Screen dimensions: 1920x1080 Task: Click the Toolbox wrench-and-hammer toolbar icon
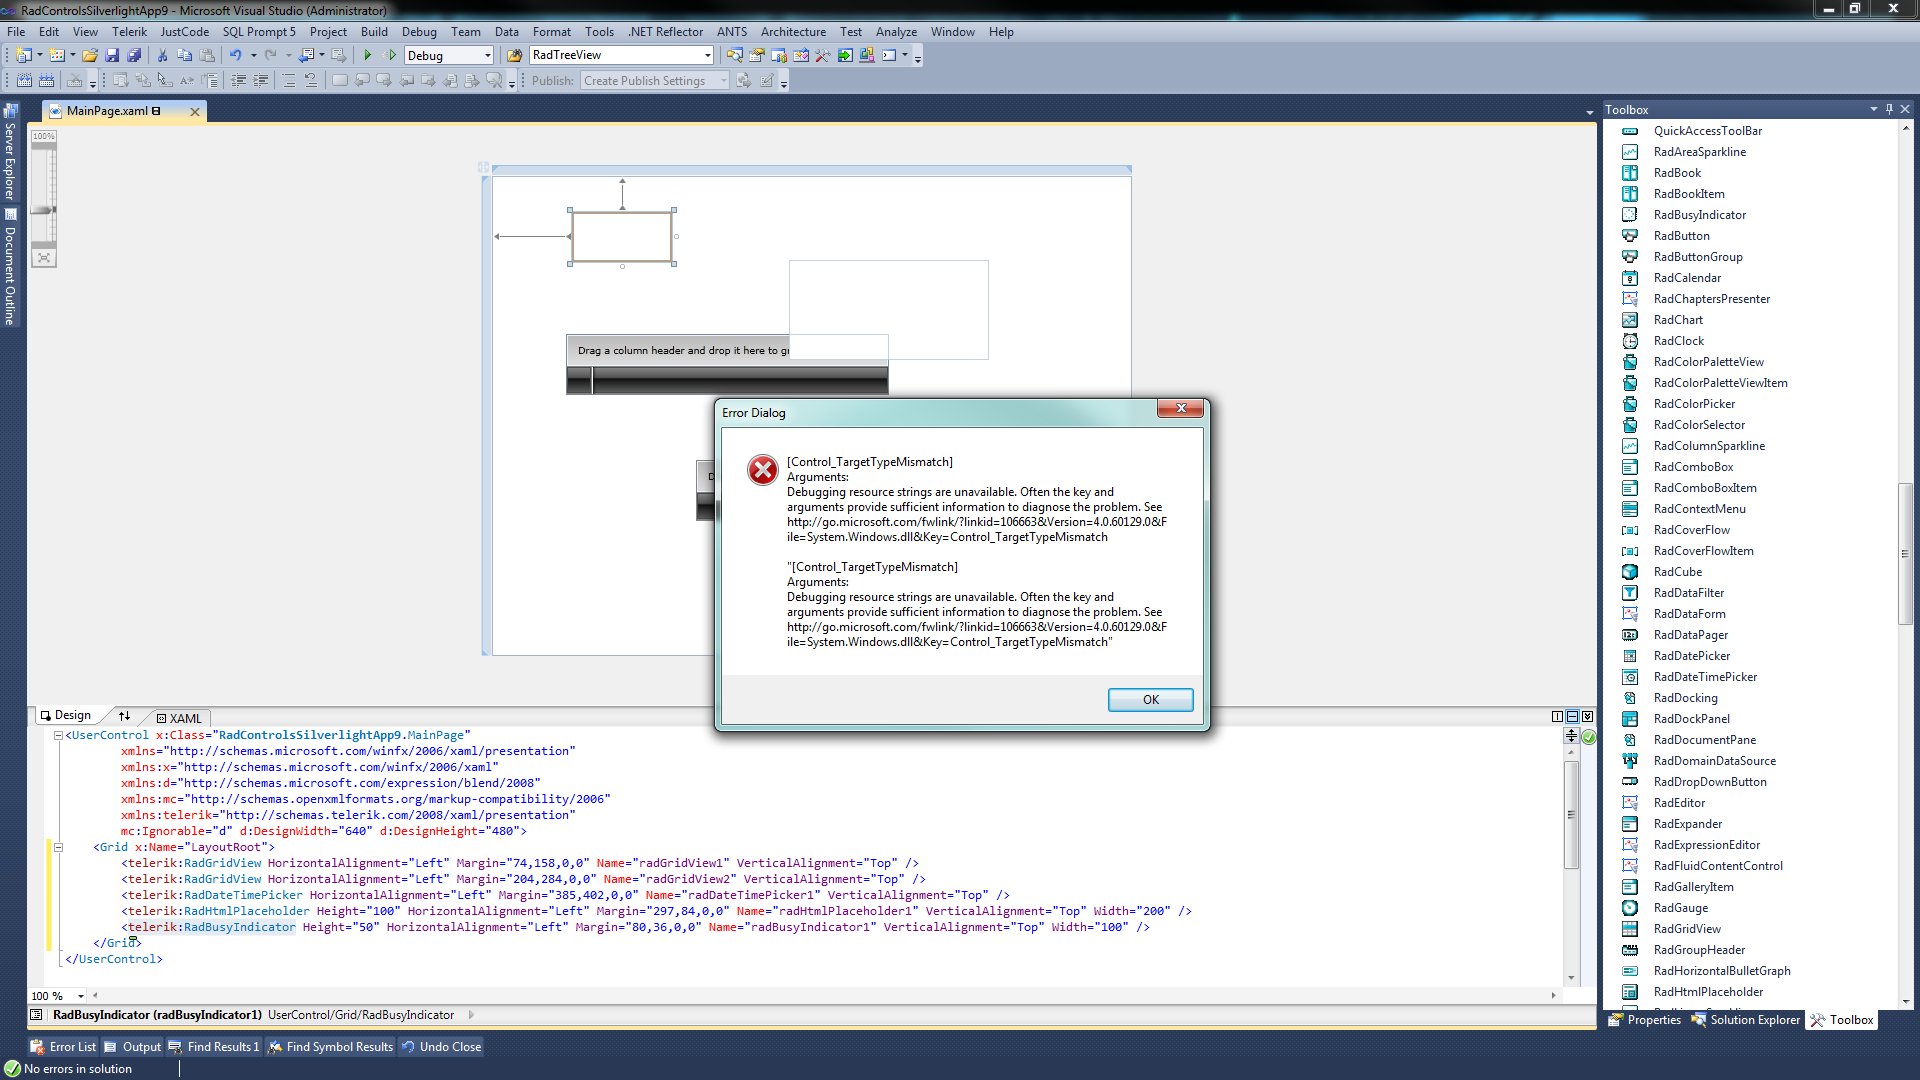point(823,56)
